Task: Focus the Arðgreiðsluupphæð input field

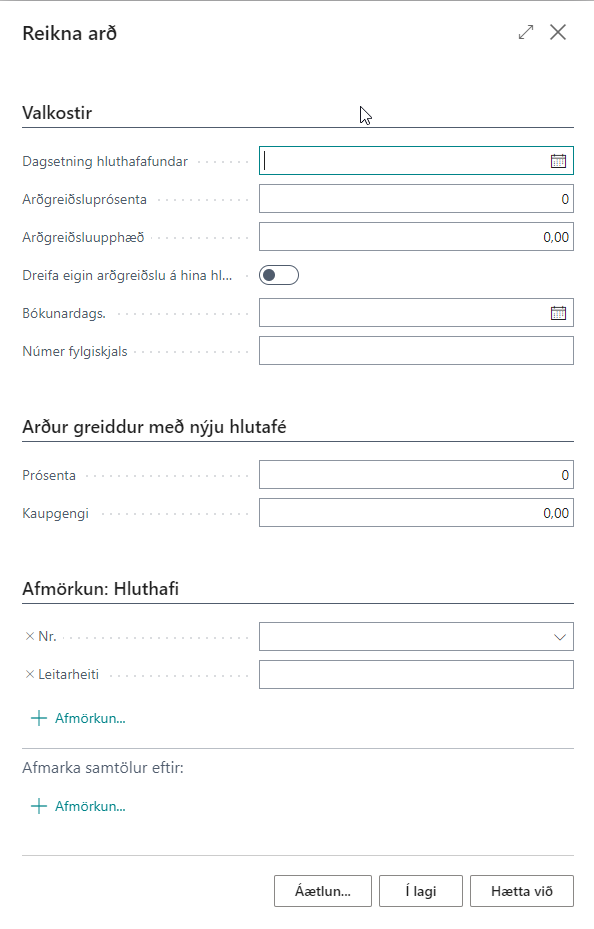Action: tap(416, 237)
